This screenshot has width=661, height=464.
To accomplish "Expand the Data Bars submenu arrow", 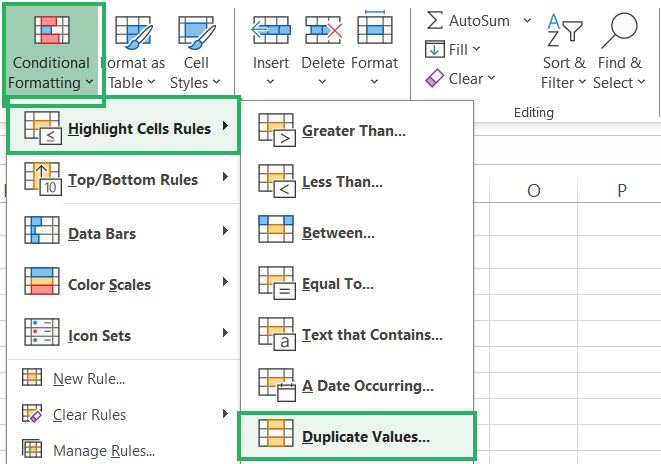I will [226, 231].
